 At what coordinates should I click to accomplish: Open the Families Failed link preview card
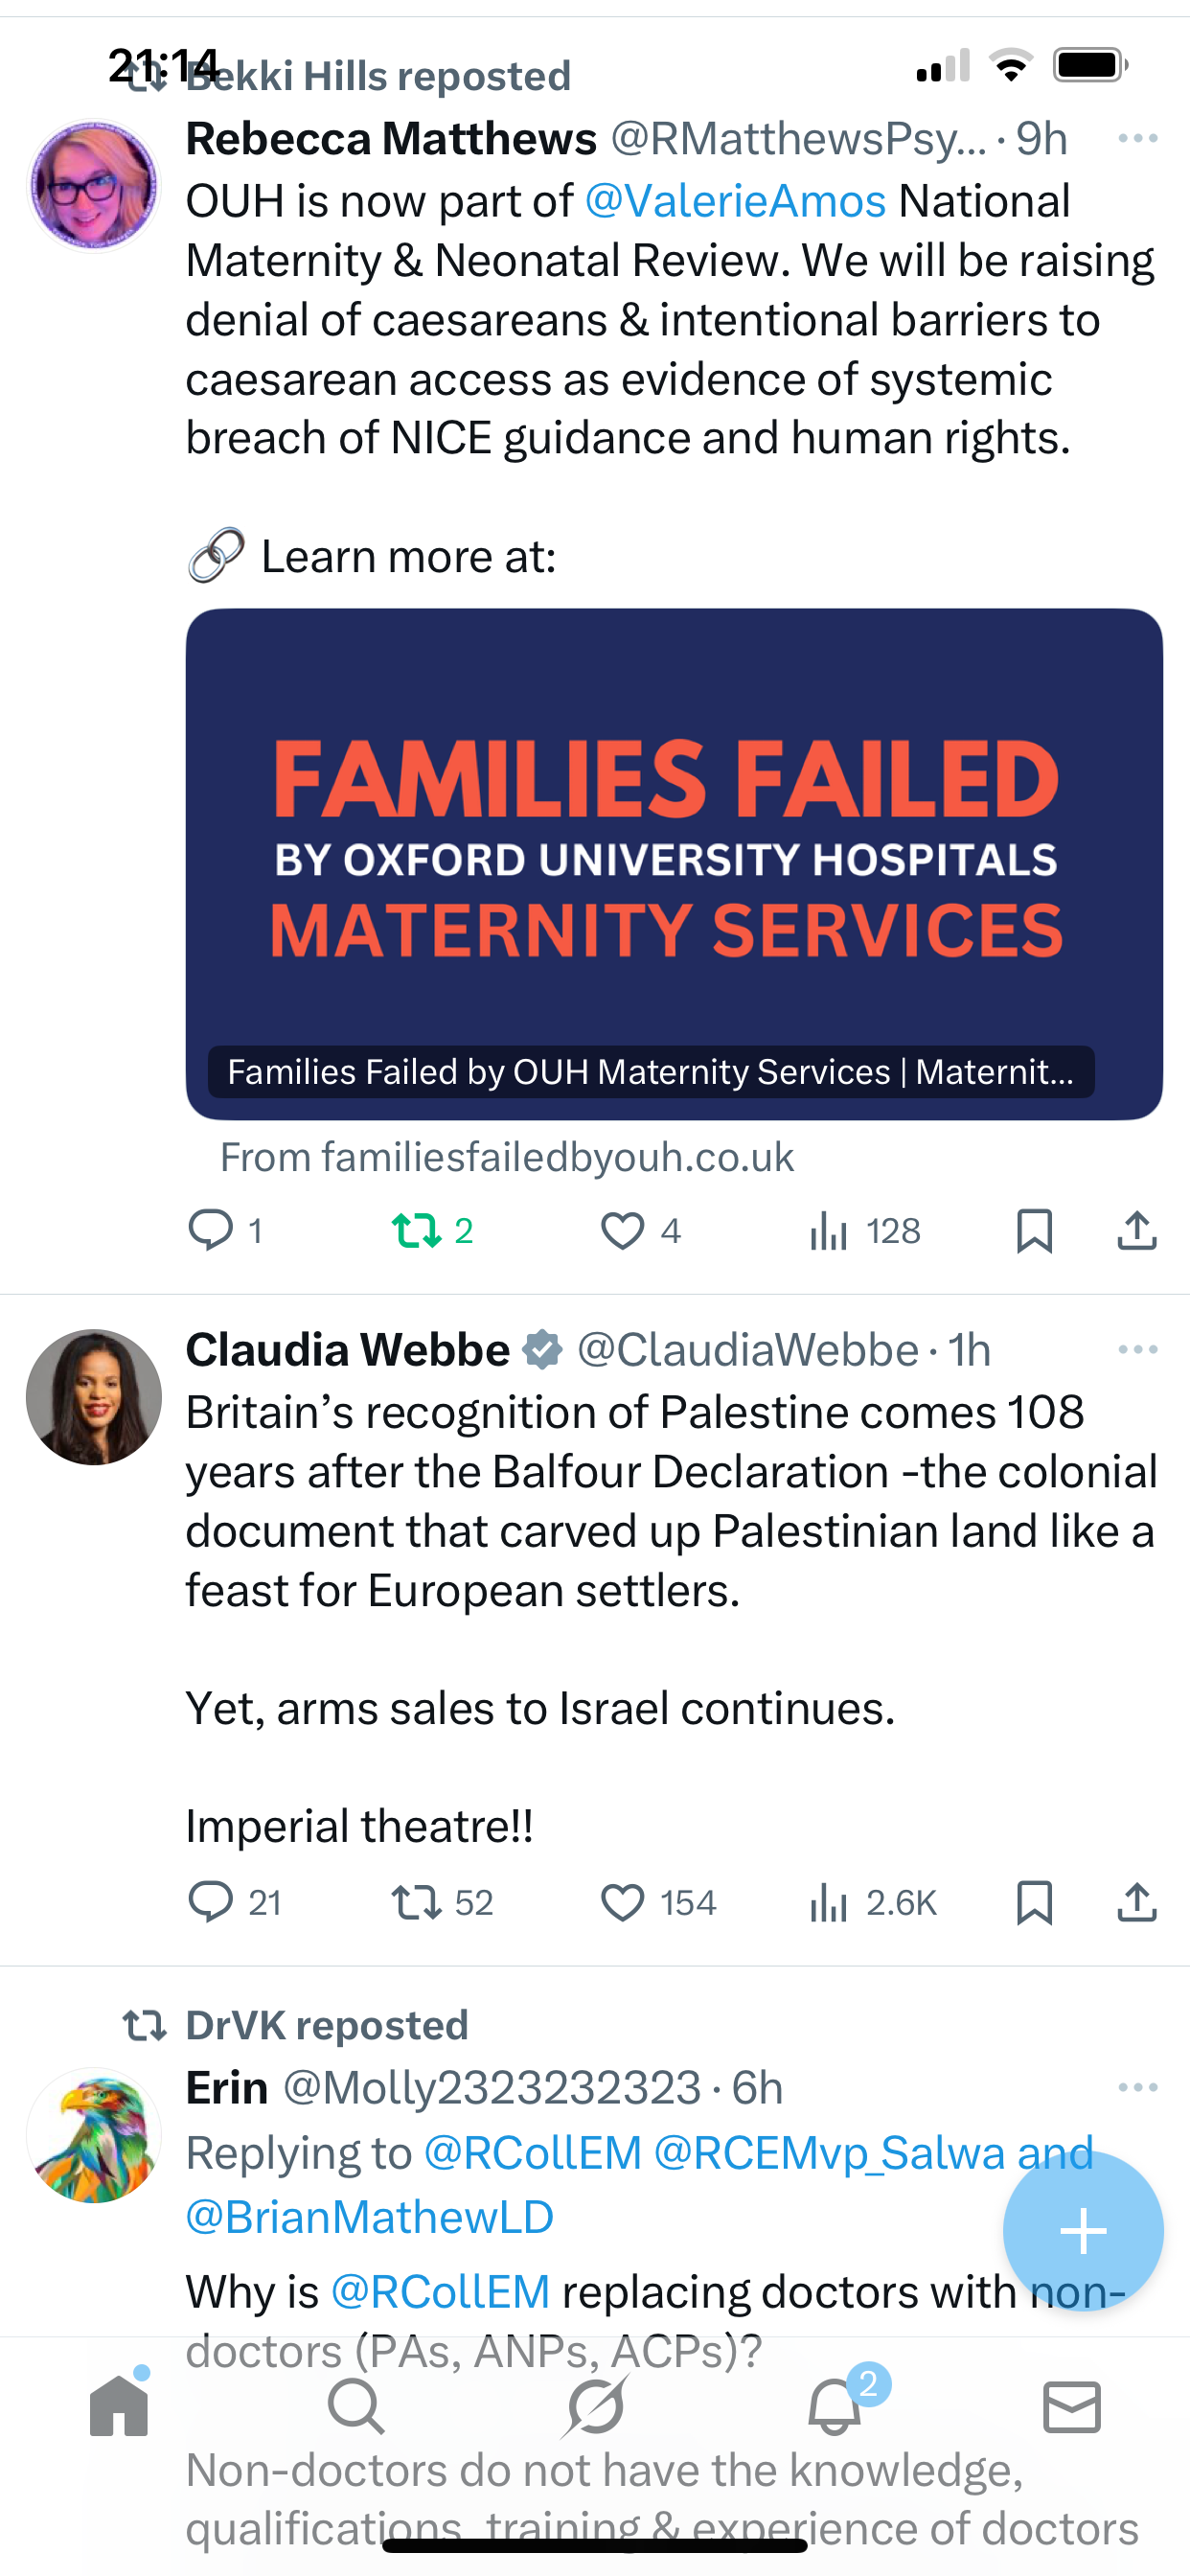pyautogui.click(x=674, y=863)
